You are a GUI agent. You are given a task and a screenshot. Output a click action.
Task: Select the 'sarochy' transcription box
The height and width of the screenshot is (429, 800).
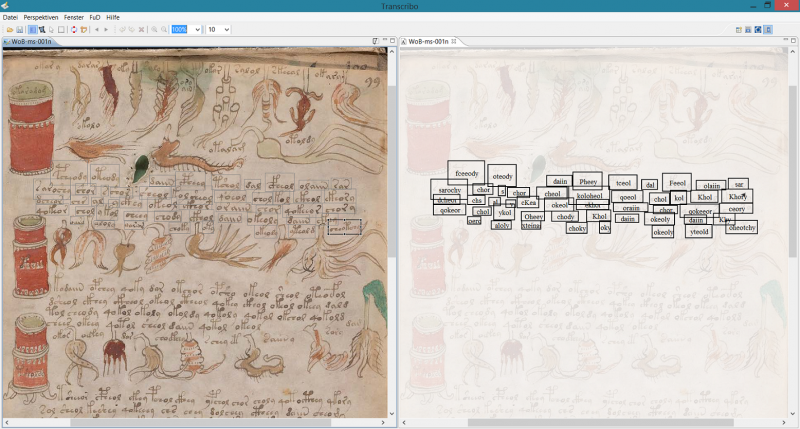point(449,190)
